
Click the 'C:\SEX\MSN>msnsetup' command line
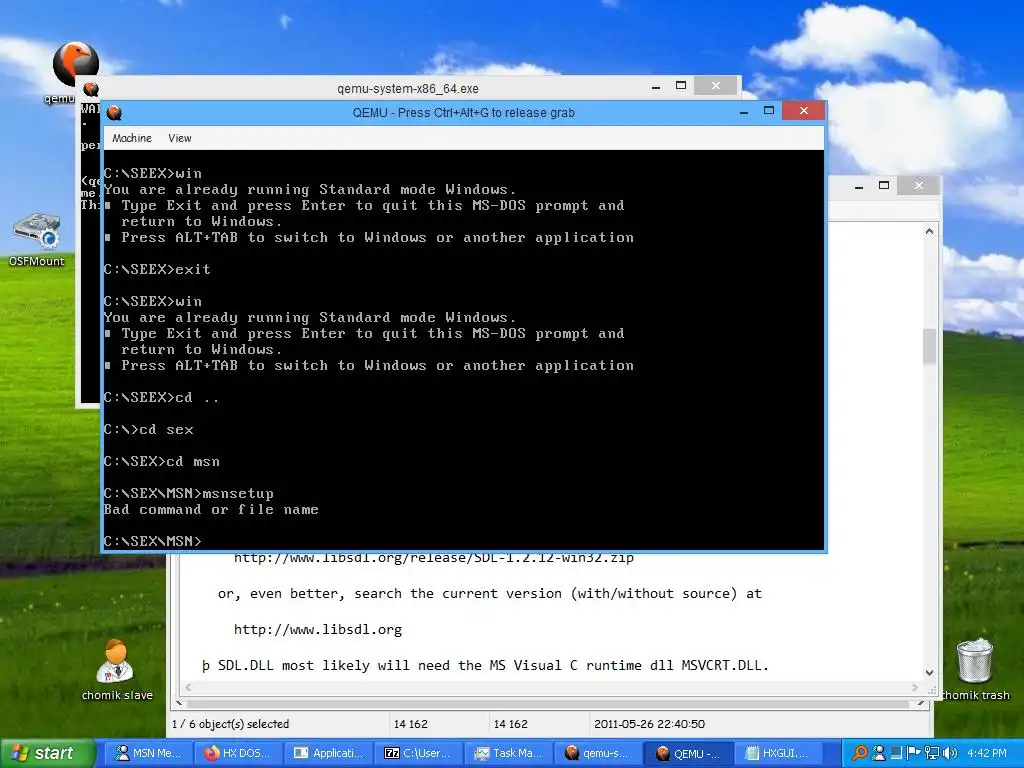click(x=189, y=494)
